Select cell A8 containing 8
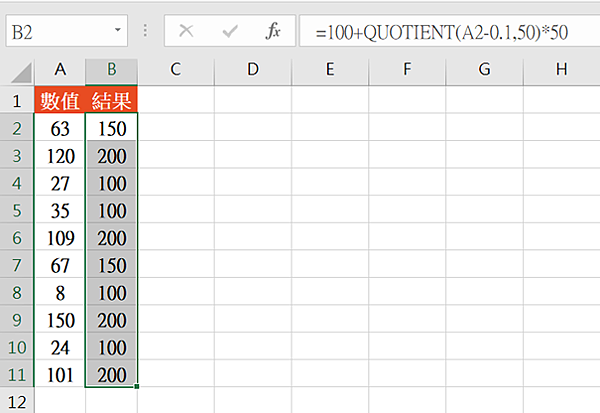Viewport: 600px width, 413px height. point(60,292)
